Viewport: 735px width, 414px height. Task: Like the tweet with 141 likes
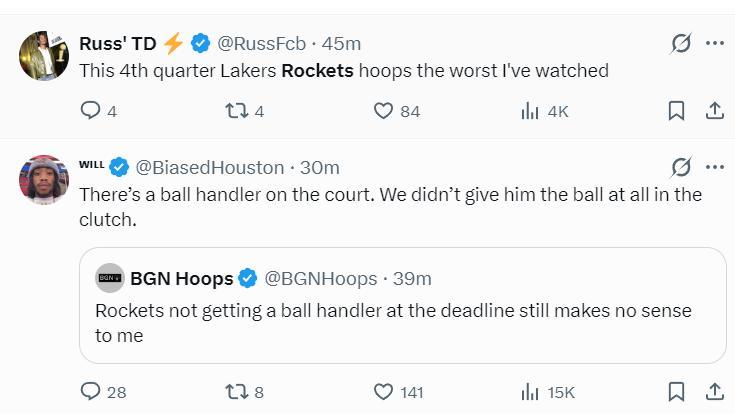[x=383, y=391]
